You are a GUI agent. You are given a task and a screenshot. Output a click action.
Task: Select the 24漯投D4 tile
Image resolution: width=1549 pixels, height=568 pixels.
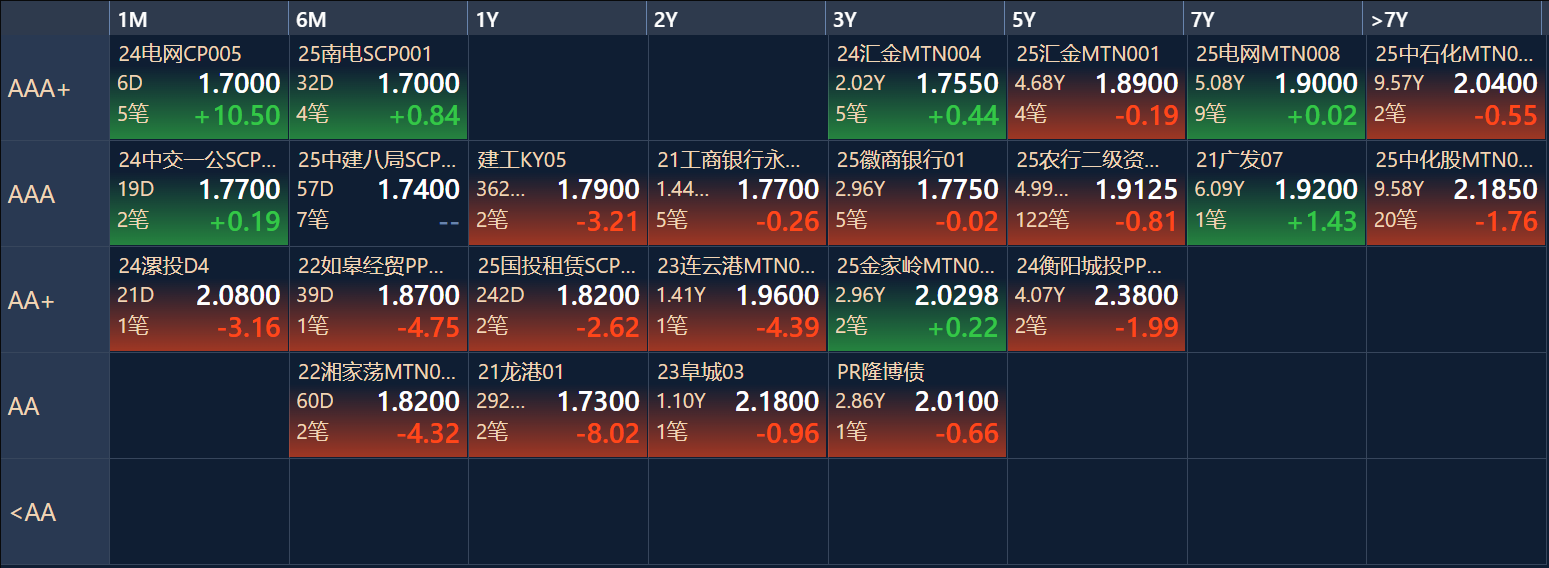198,299
